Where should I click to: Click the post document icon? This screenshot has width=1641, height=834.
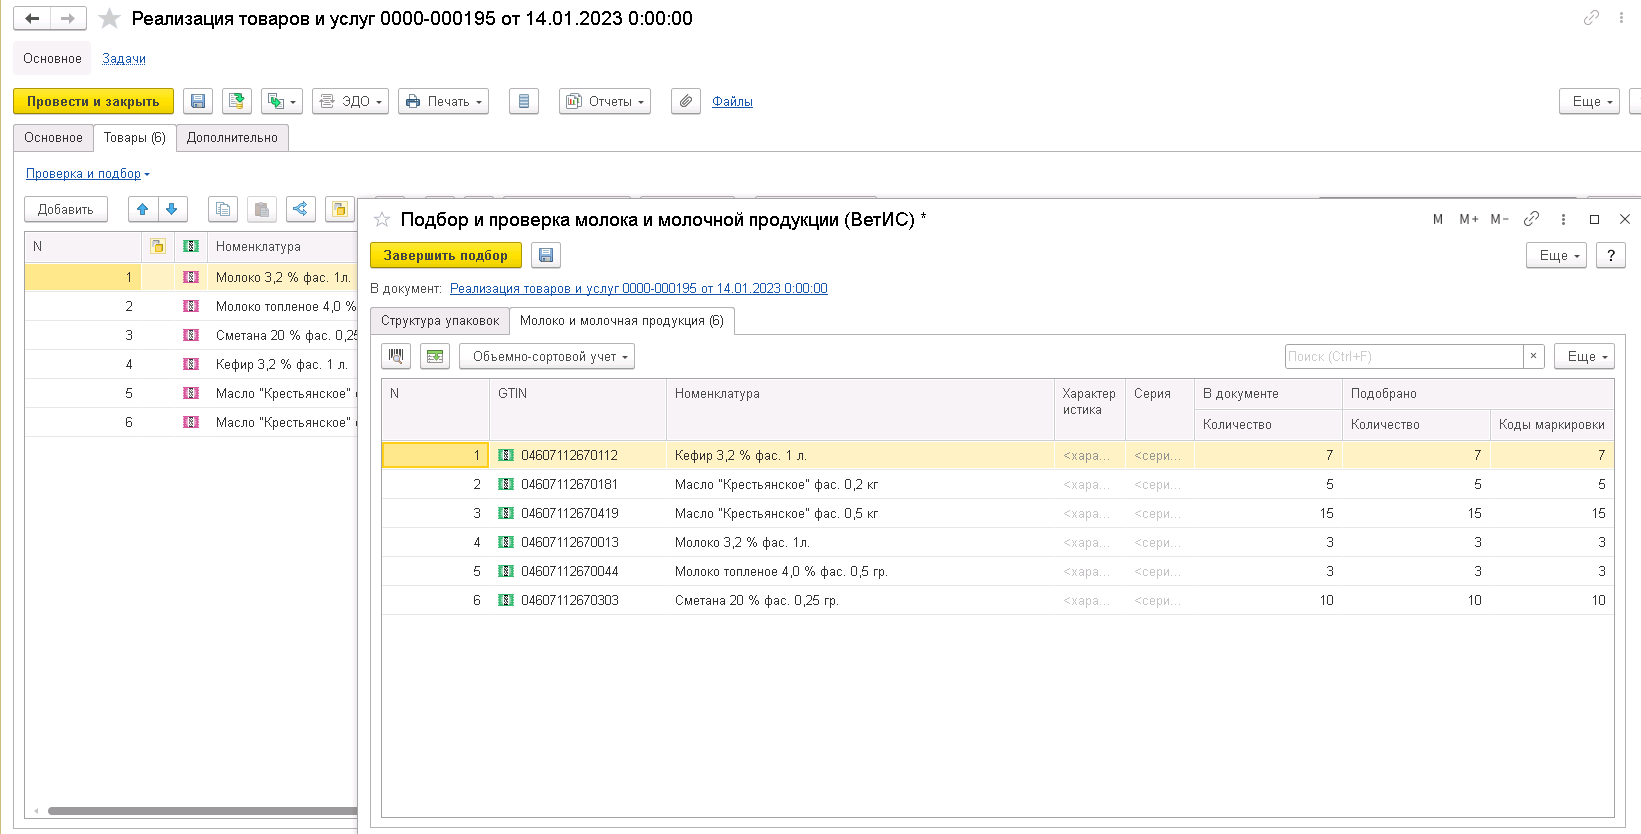tap(236, 101)
